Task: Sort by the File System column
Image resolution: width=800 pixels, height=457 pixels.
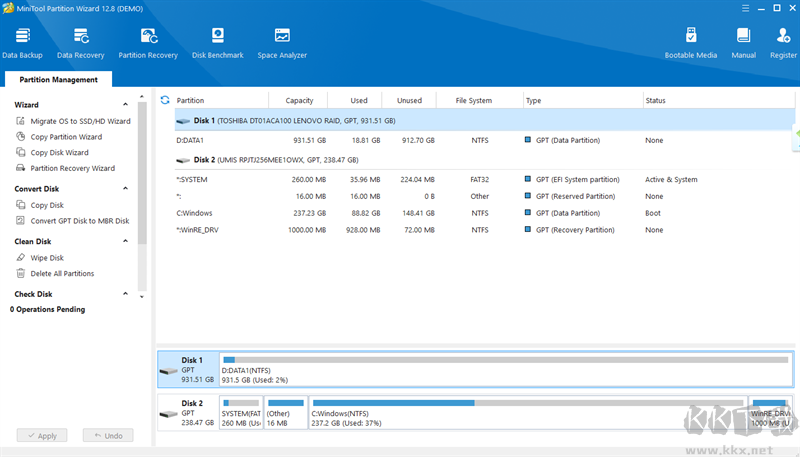Action: coord(473,100)
